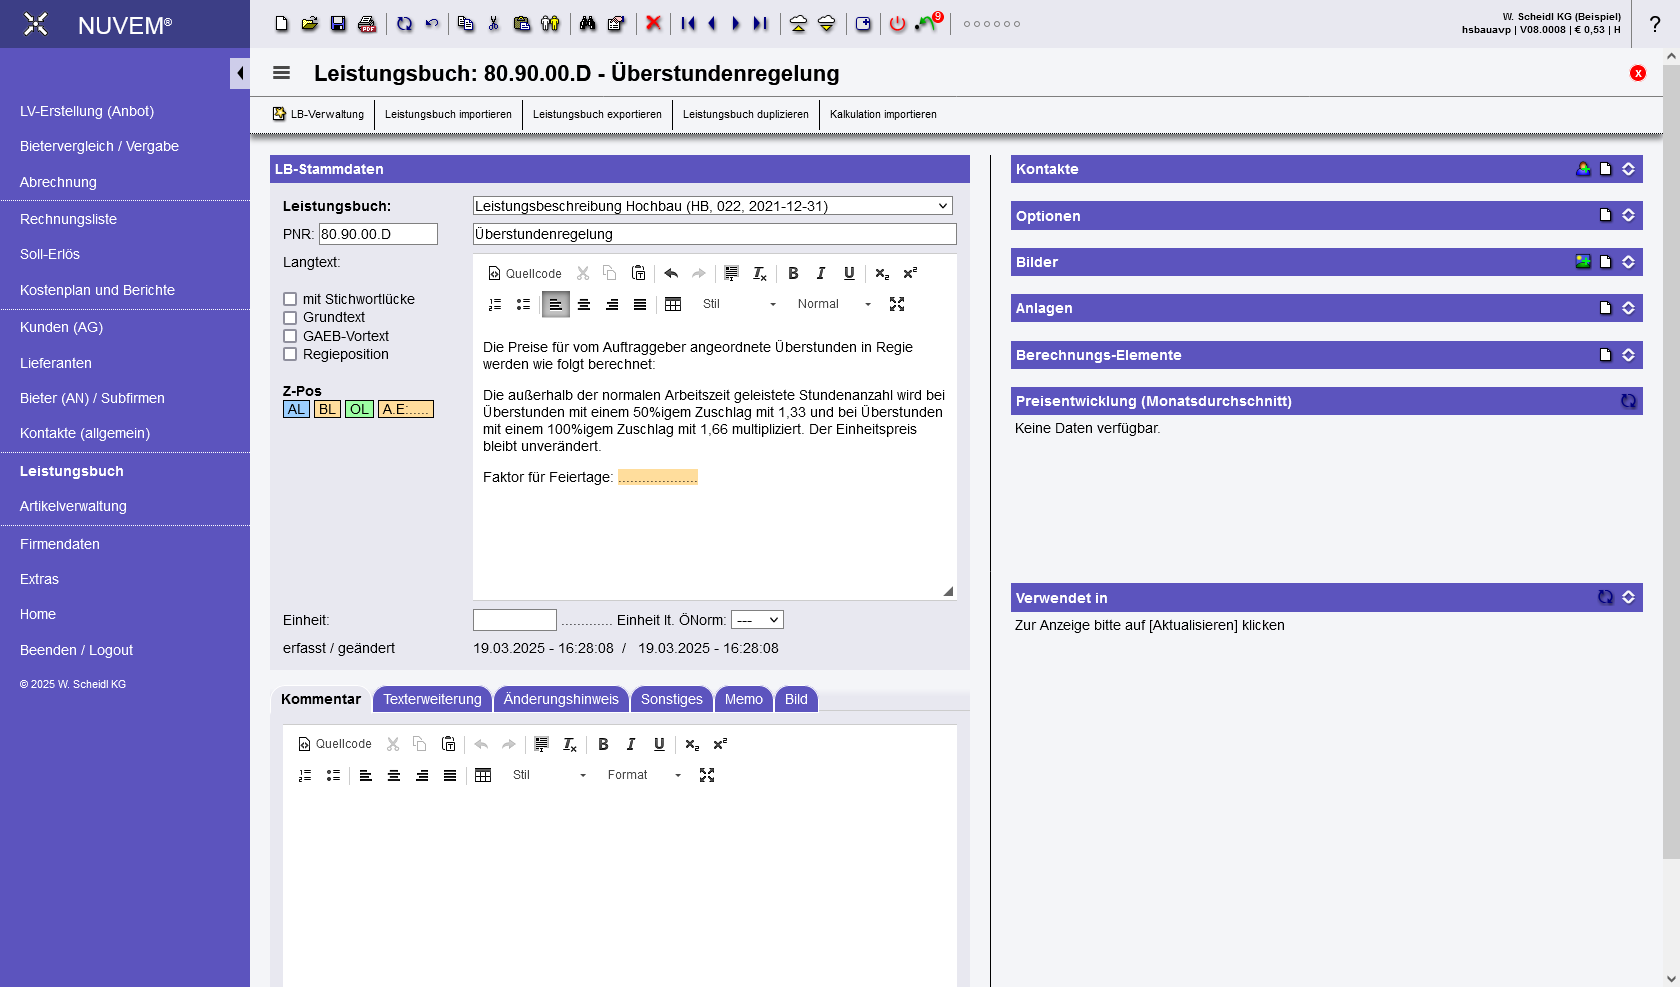Viewport: 1680px width, 987px height.
Task: Open the Memo tab
Action: [744, 699]
